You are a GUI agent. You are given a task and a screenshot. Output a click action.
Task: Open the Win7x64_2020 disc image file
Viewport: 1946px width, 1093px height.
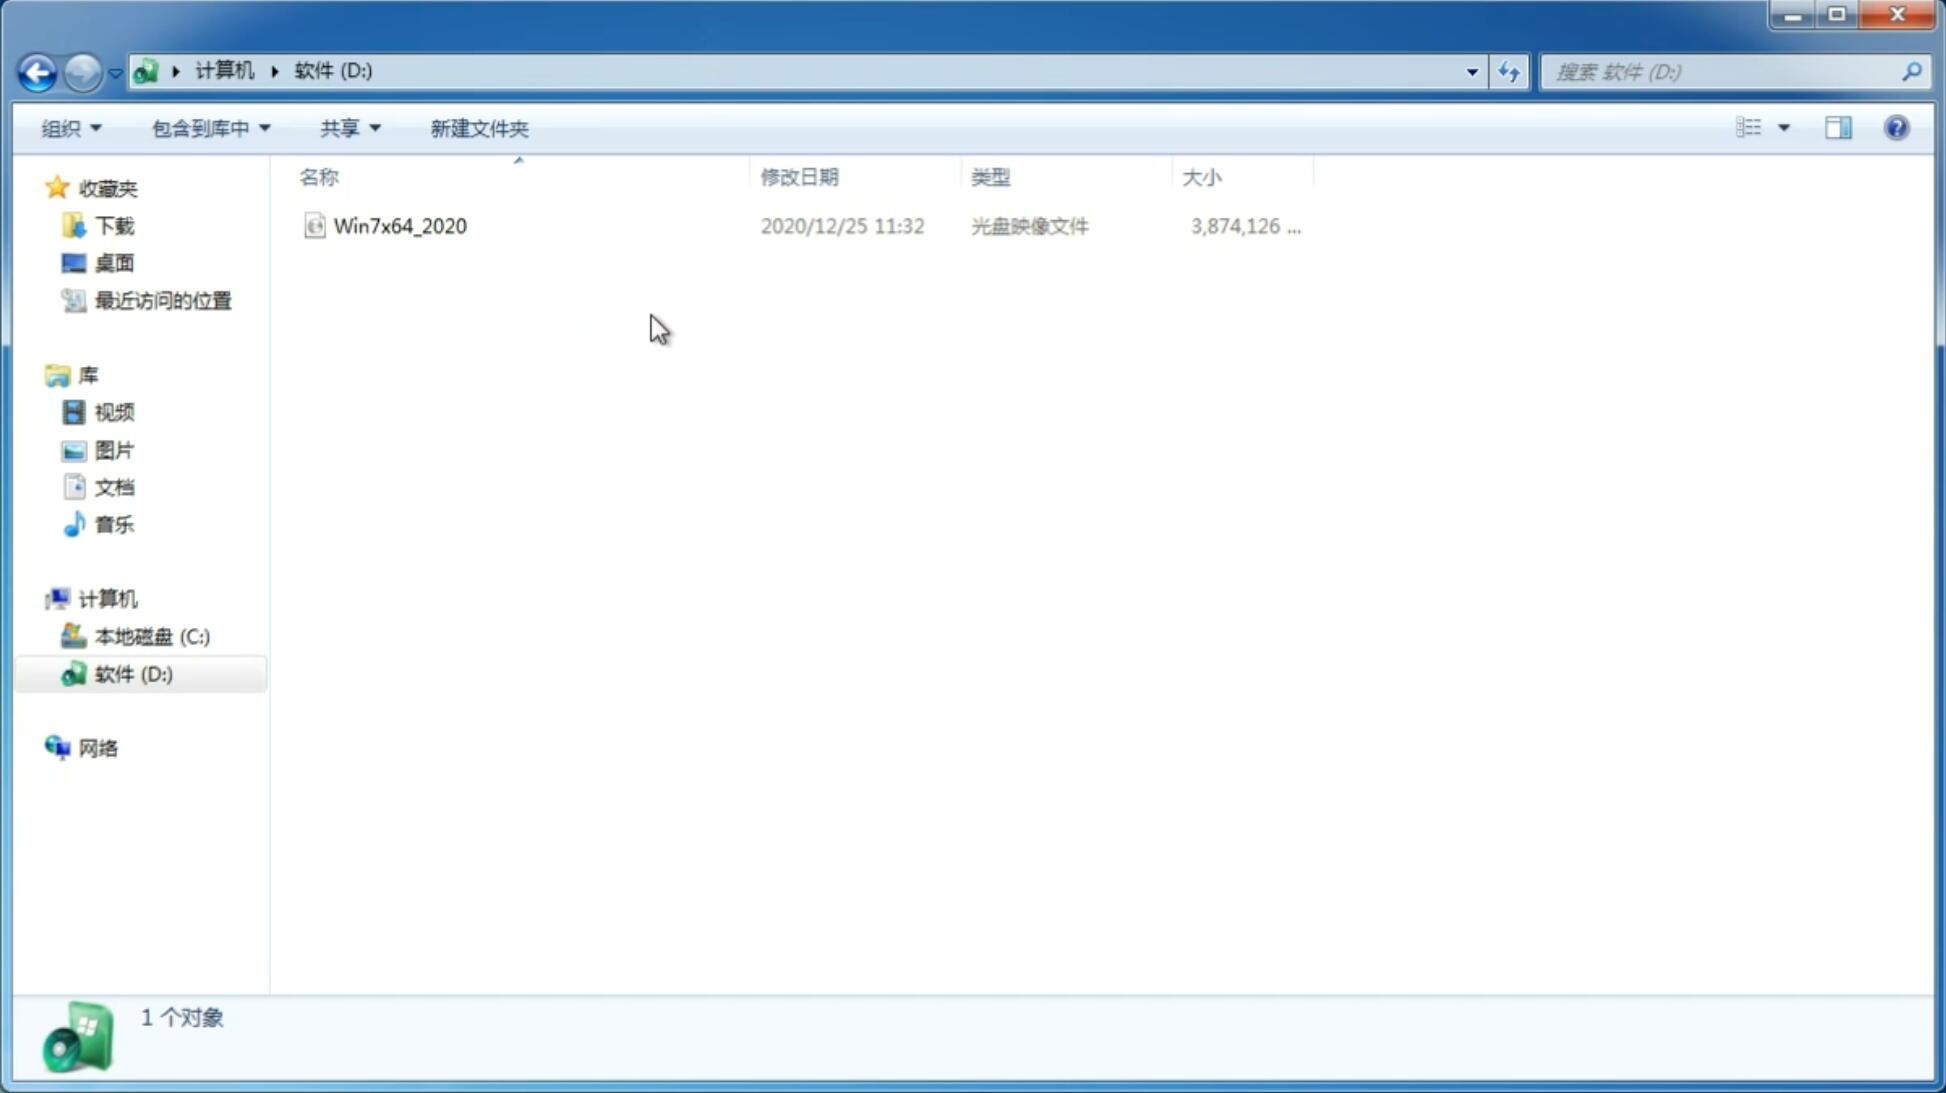tap(398, 224)
